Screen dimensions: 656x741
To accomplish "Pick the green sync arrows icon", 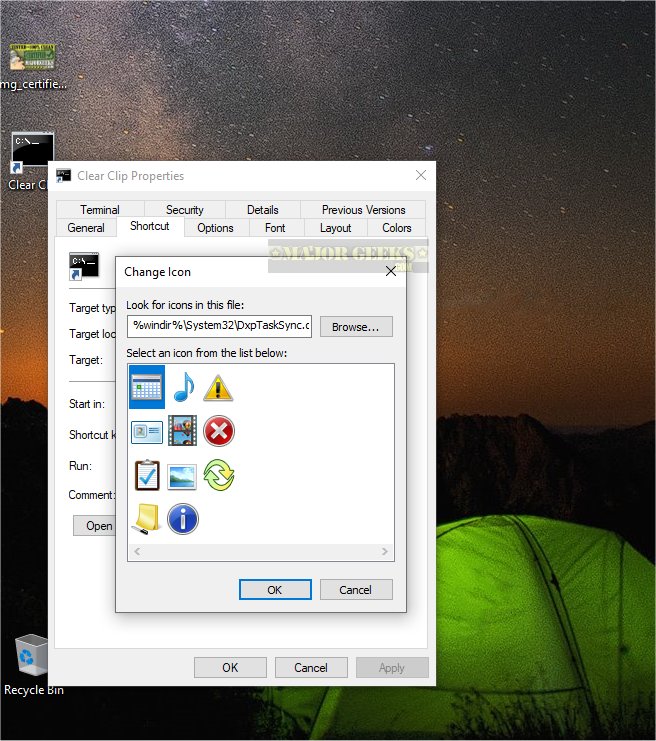I will pyautogui.click(x=219, y=475).
